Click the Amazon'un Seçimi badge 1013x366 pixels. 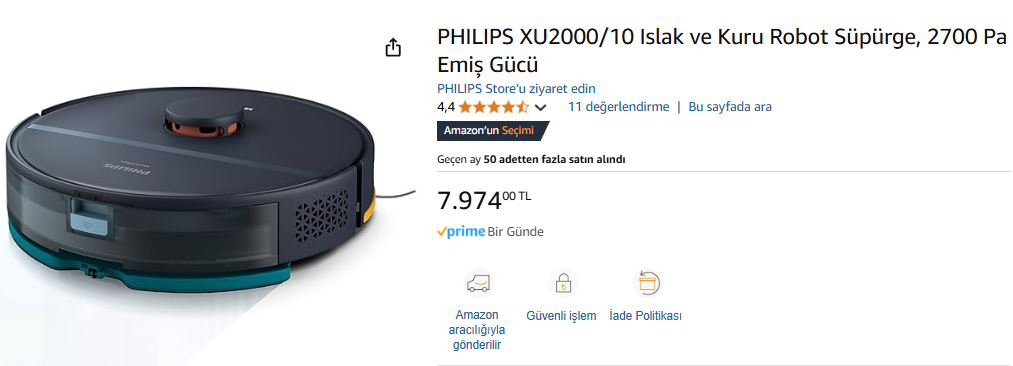coord(492,130)
